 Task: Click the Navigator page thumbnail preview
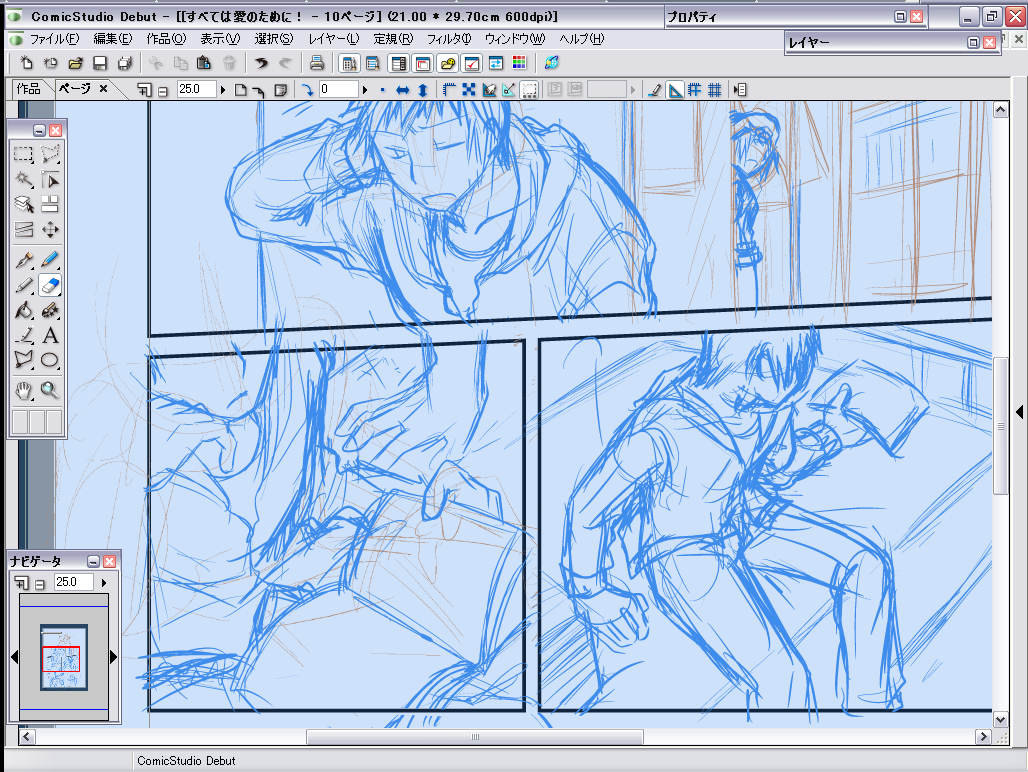click(x=64, y=657)
